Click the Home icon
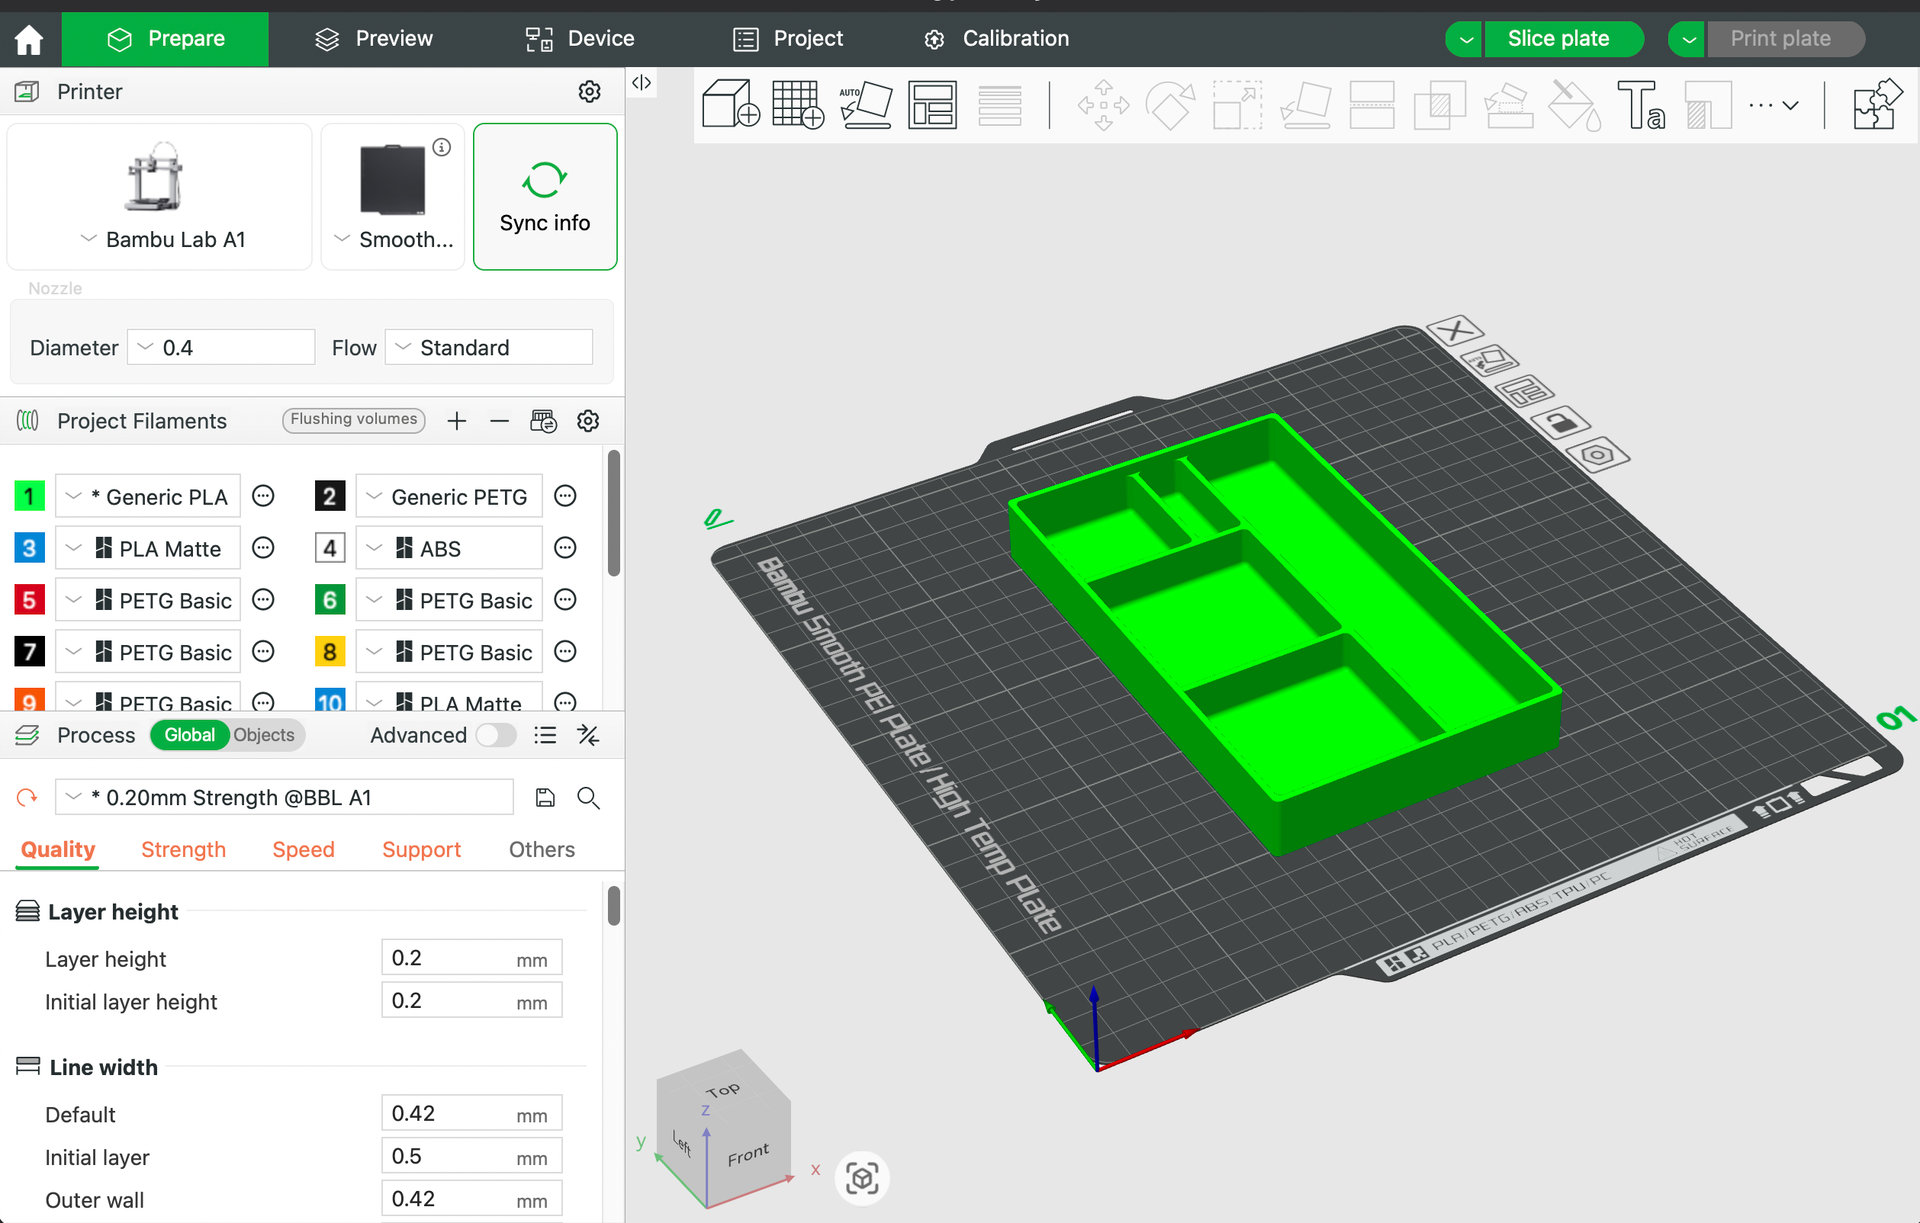 click(29, 39)
